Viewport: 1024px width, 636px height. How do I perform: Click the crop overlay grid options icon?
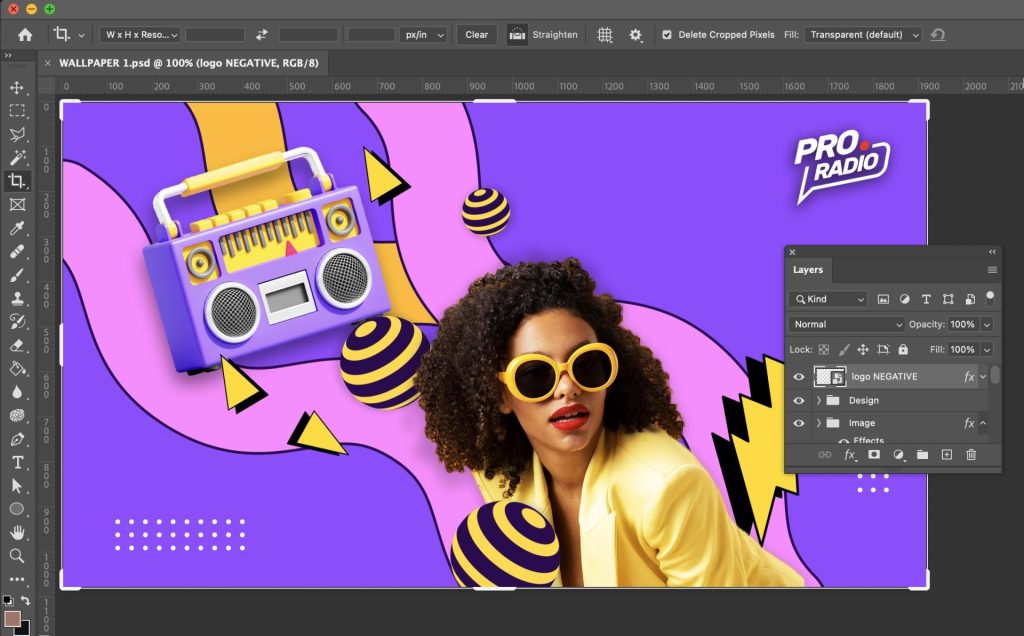(605, 35)
